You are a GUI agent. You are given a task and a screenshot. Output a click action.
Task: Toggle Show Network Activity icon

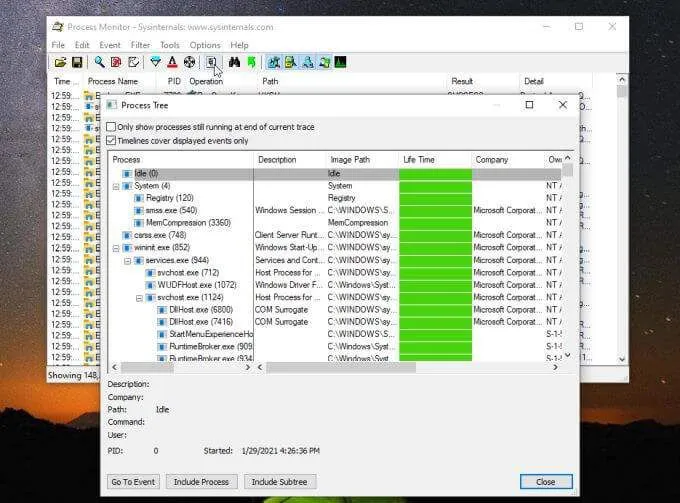[307, 62]
